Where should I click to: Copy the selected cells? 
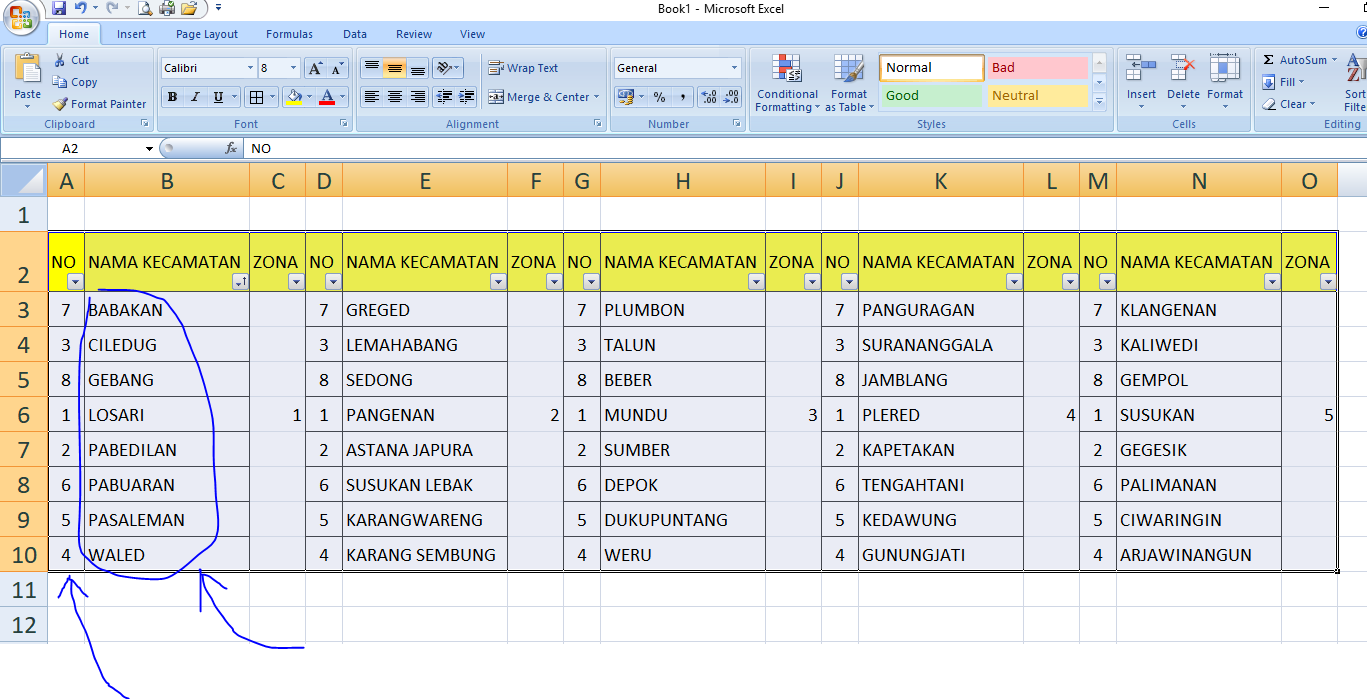tap(75, 82)
